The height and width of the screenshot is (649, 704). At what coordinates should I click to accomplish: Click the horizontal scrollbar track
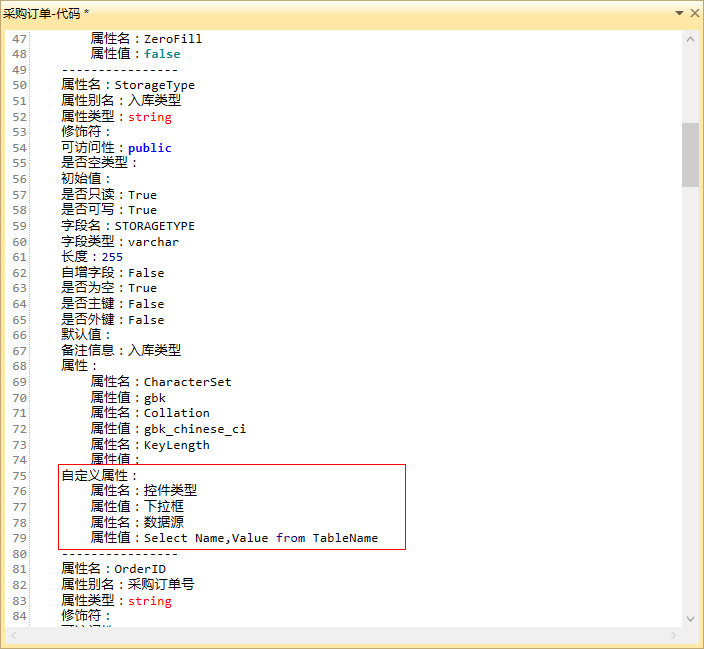coord(340,635)
